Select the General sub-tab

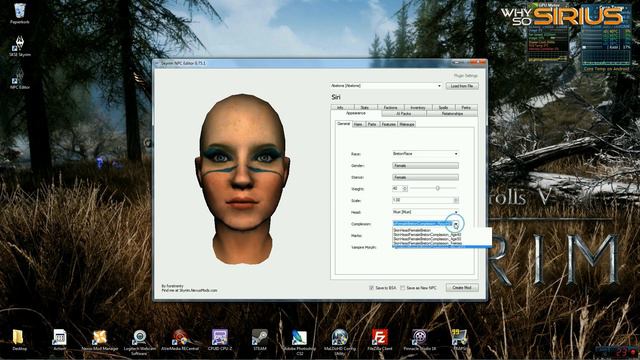pyautogui.click(x=344, y=124)
